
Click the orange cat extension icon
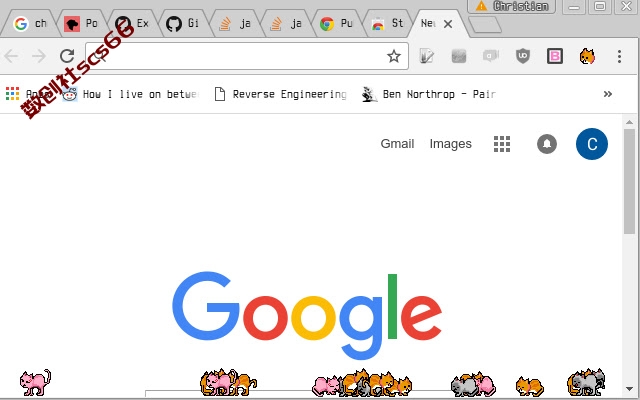(x=587, y=56)
